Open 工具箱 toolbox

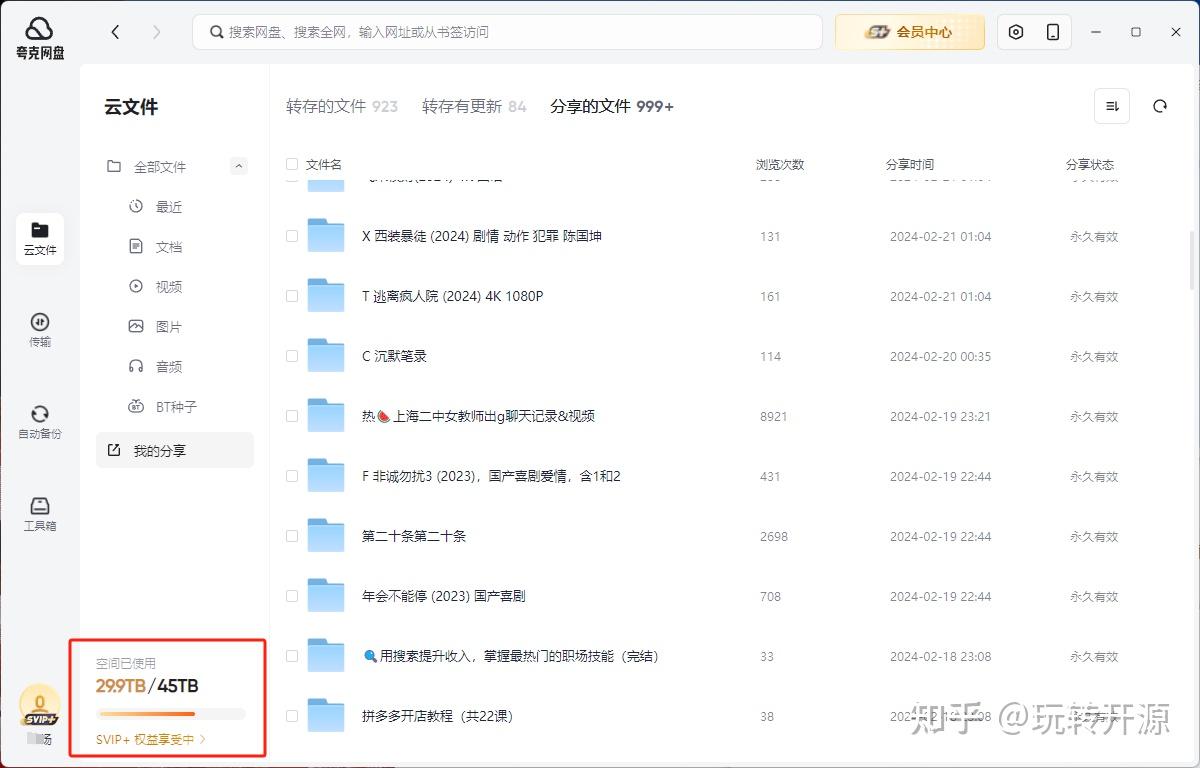point(40,514)
